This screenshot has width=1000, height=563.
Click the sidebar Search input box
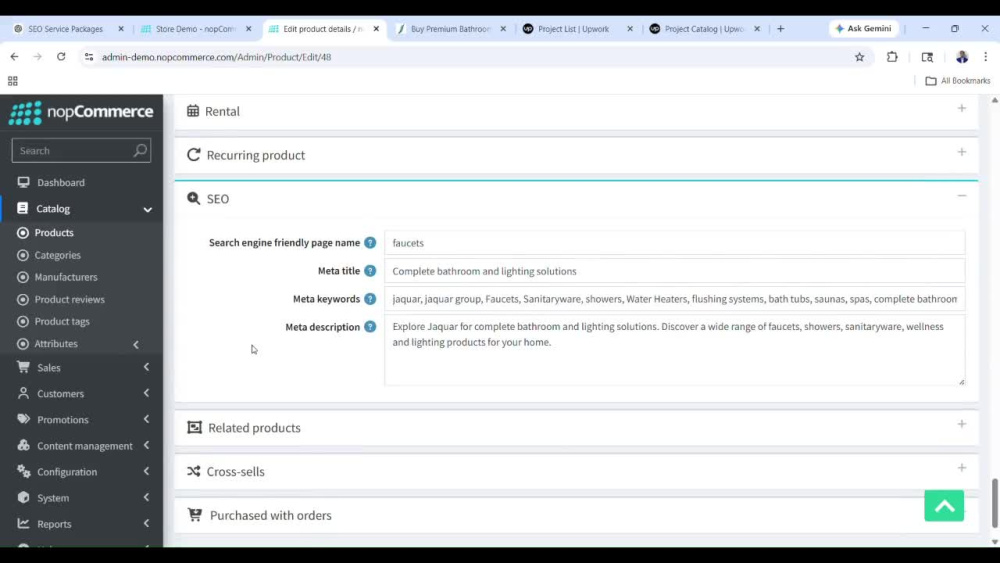coord(81,150)
